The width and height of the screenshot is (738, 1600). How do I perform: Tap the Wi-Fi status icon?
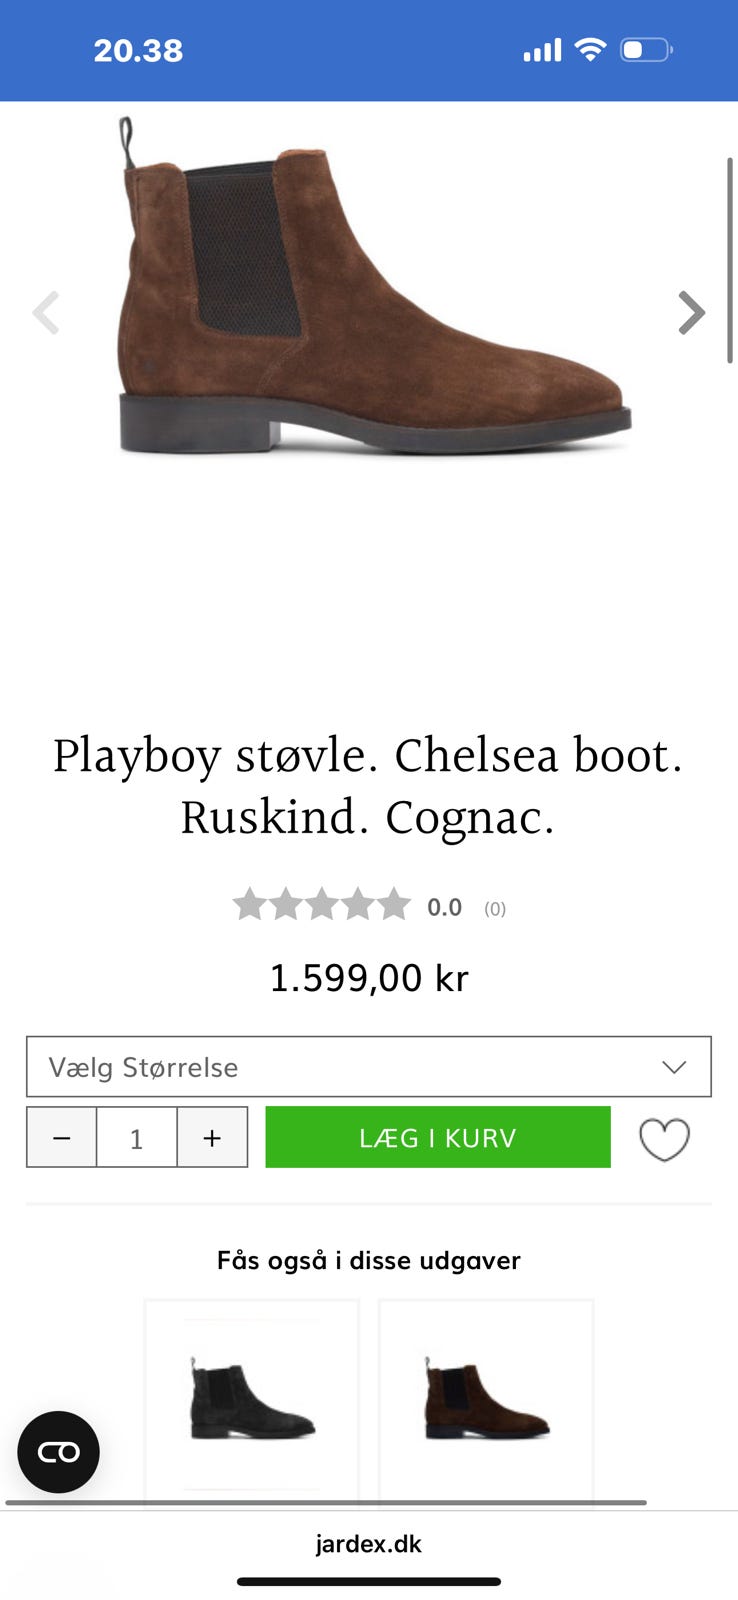pyautogui.click(x=591, y=50)
